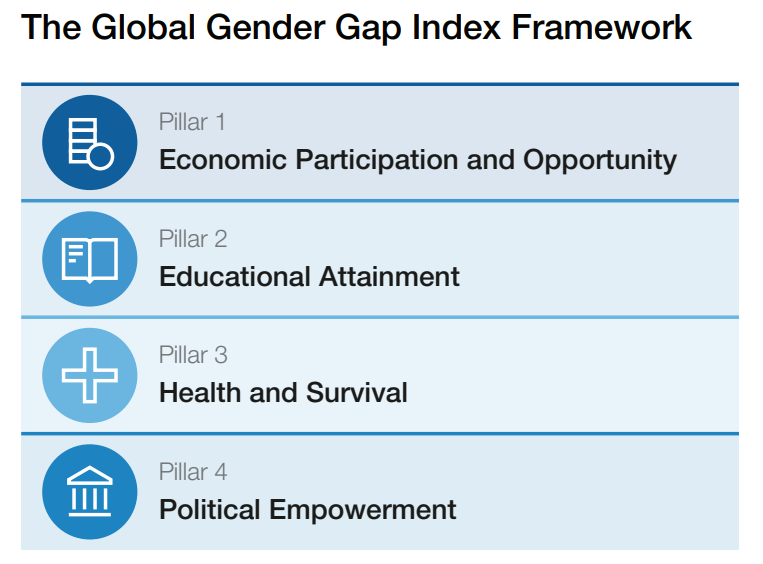Open the Political Empowerment heading
Viewport: 763px width, 564px height.
308,510
